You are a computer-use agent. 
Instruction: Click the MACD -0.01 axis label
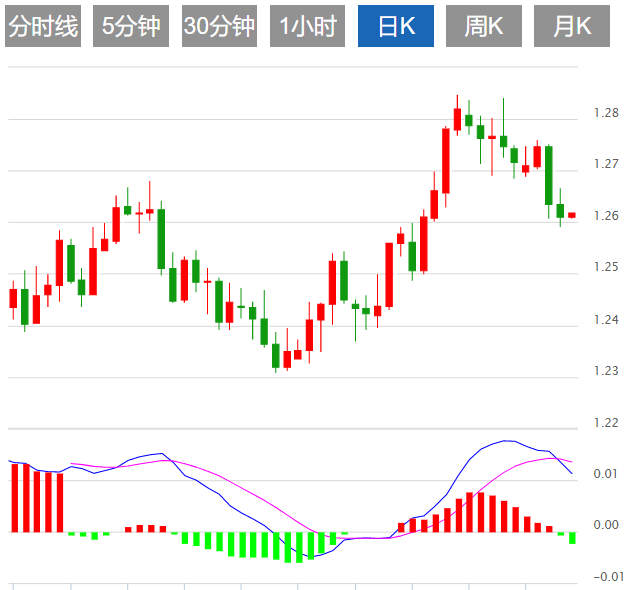pyautogui.click(x=608, y=577)
